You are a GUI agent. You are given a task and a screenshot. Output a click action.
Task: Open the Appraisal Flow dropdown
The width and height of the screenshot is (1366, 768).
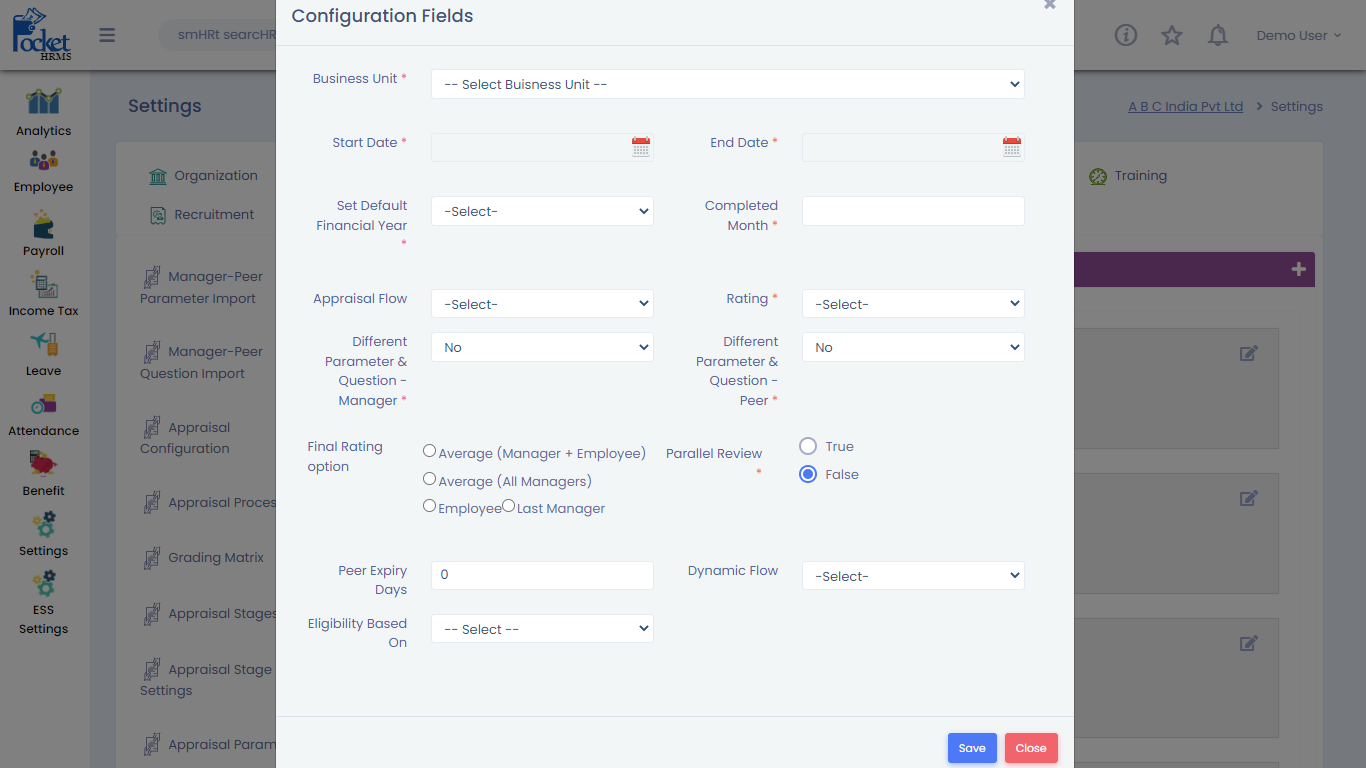pyautogui.click(x=542, y=304)
